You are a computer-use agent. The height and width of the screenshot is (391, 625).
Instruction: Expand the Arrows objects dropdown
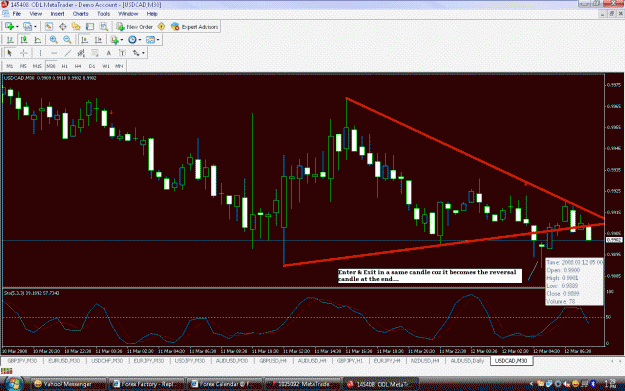pos(143,53)
